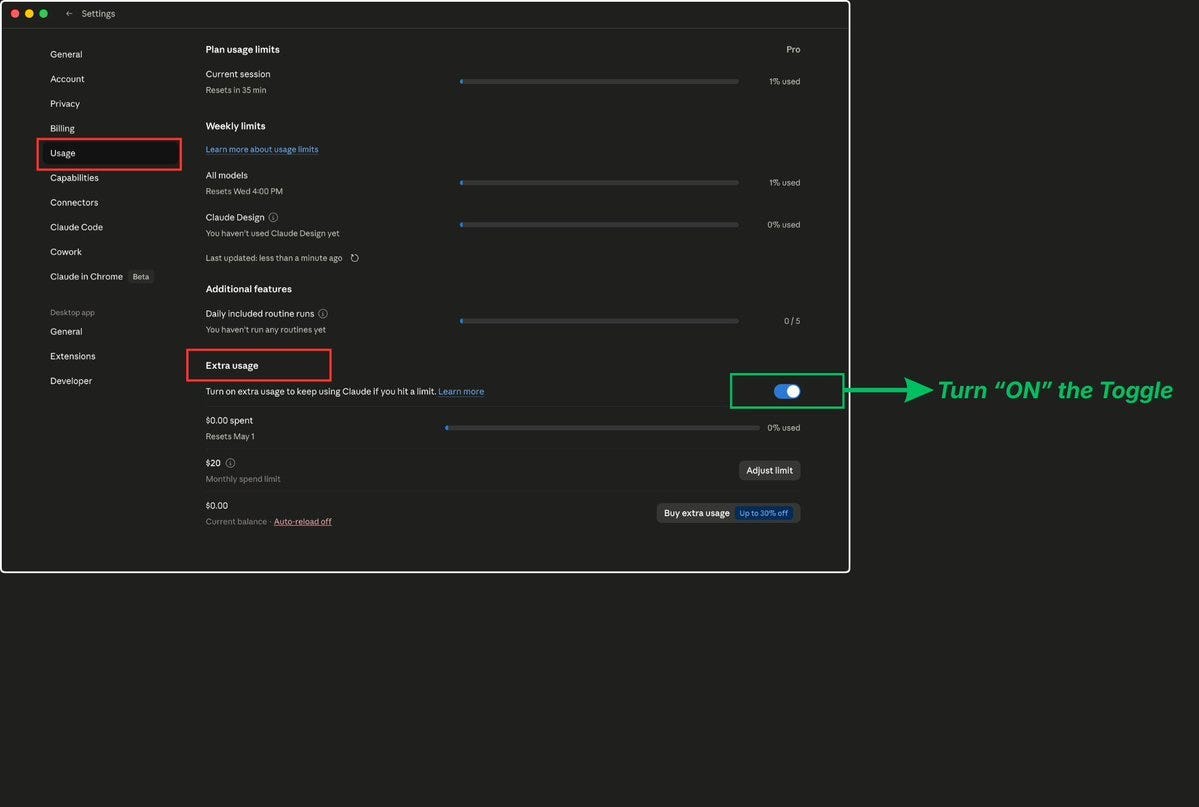Open Claude in Chrome settings
This screenshot has width=1199, height=807.
tap(86, 276)
